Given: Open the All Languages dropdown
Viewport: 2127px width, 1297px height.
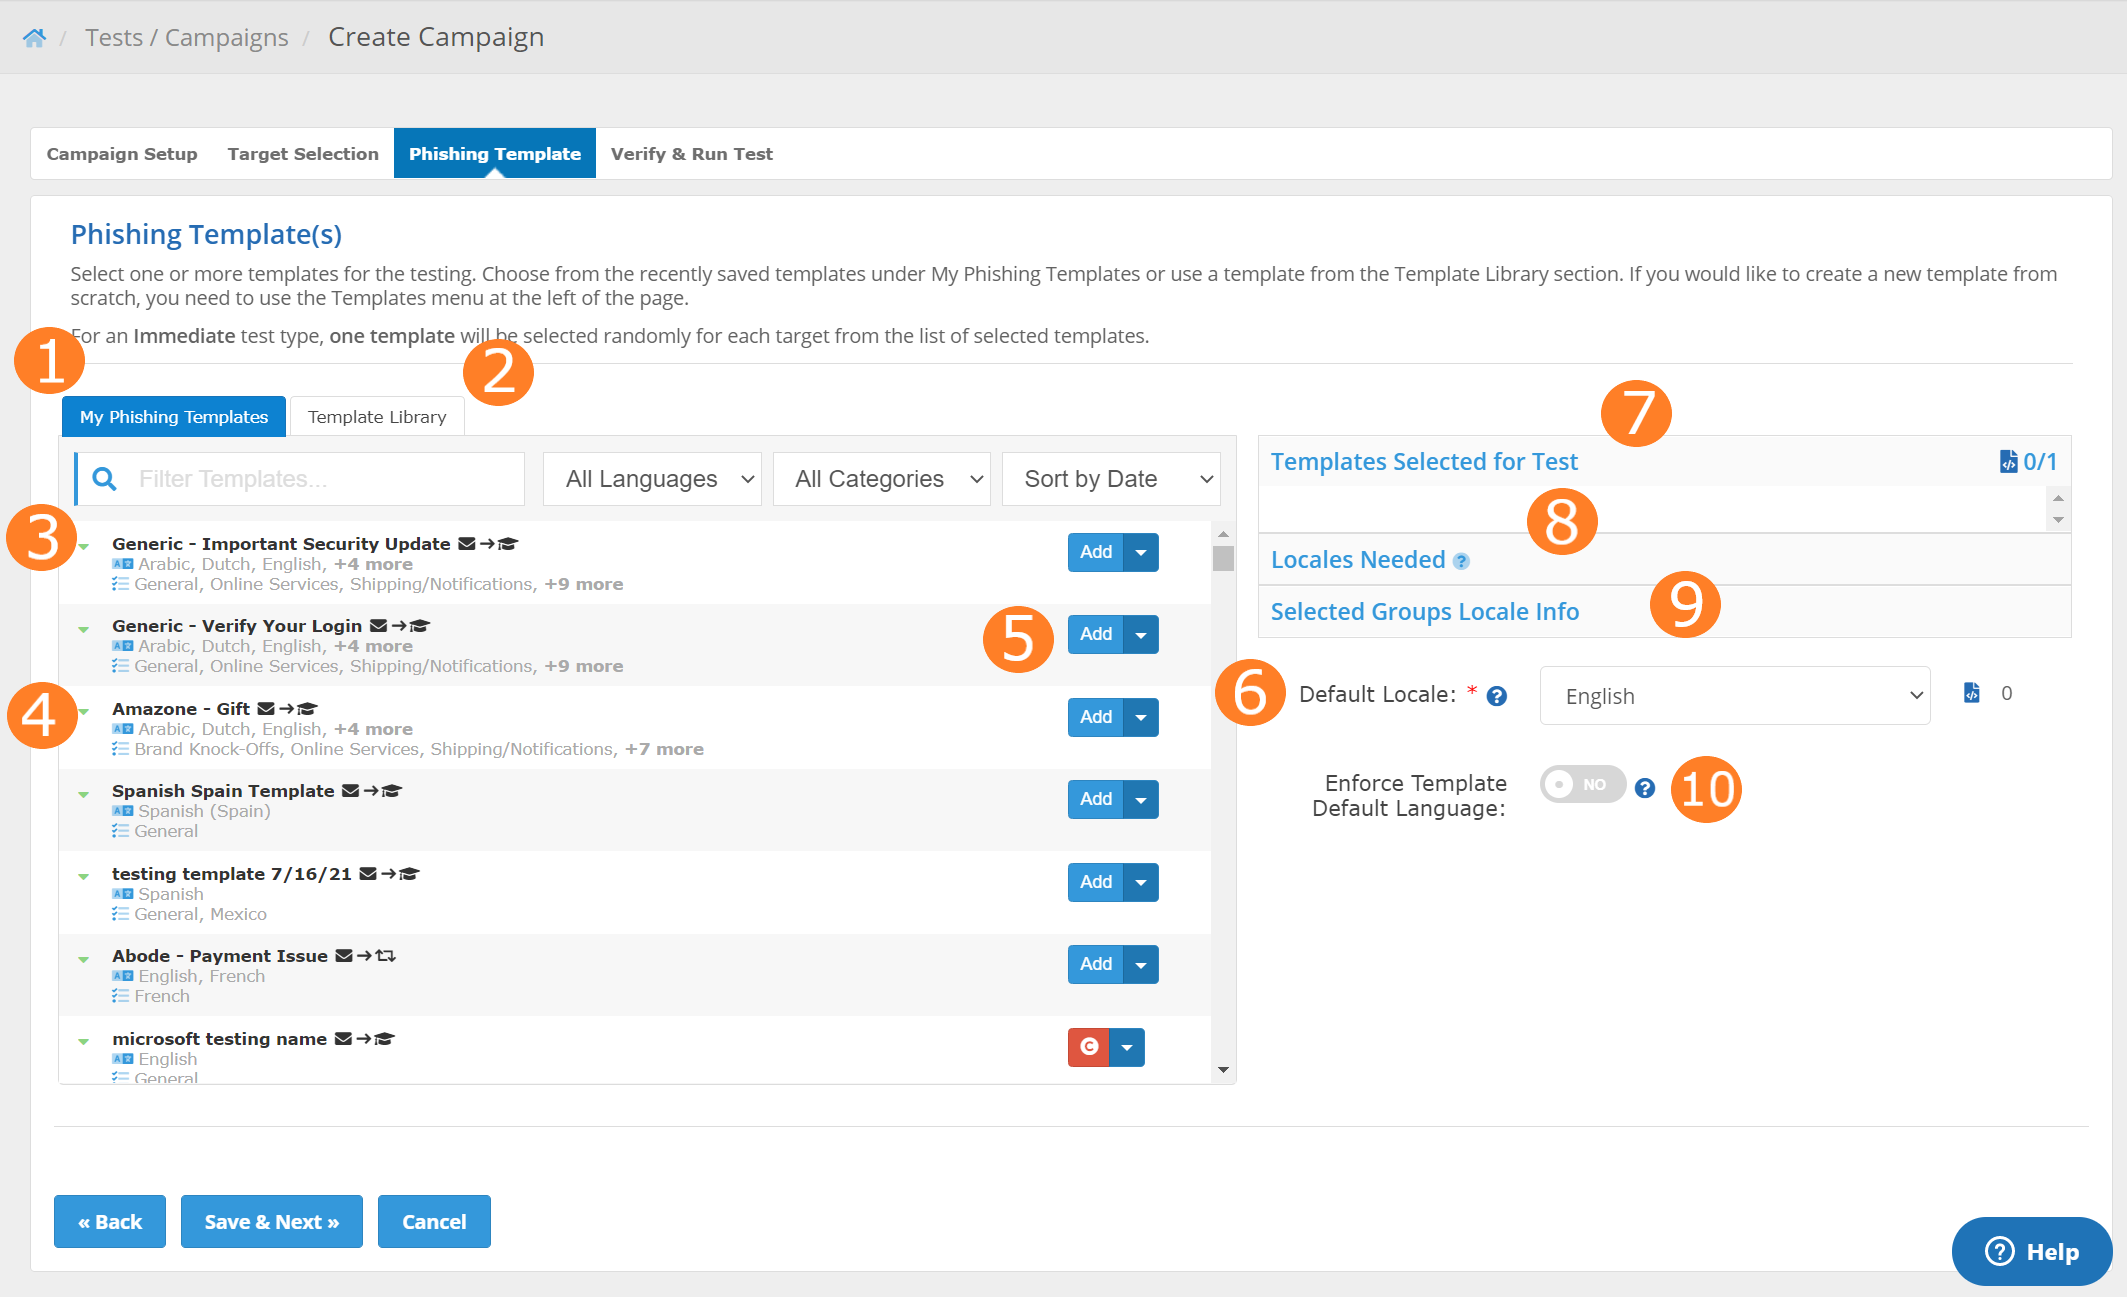Looking at the screenshot, I should click(x=651, y=478).
